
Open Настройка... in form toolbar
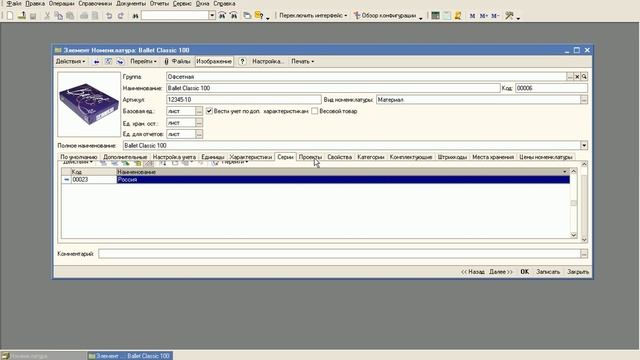268,61
